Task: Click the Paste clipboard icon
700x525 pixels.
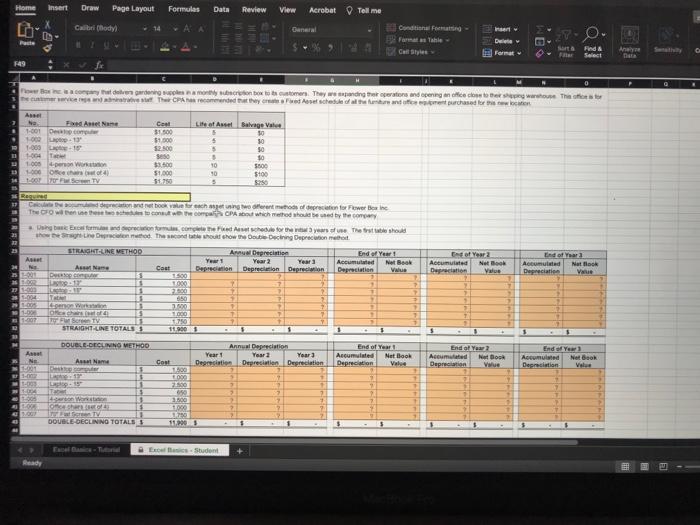Action: click(x=26, y=30)
